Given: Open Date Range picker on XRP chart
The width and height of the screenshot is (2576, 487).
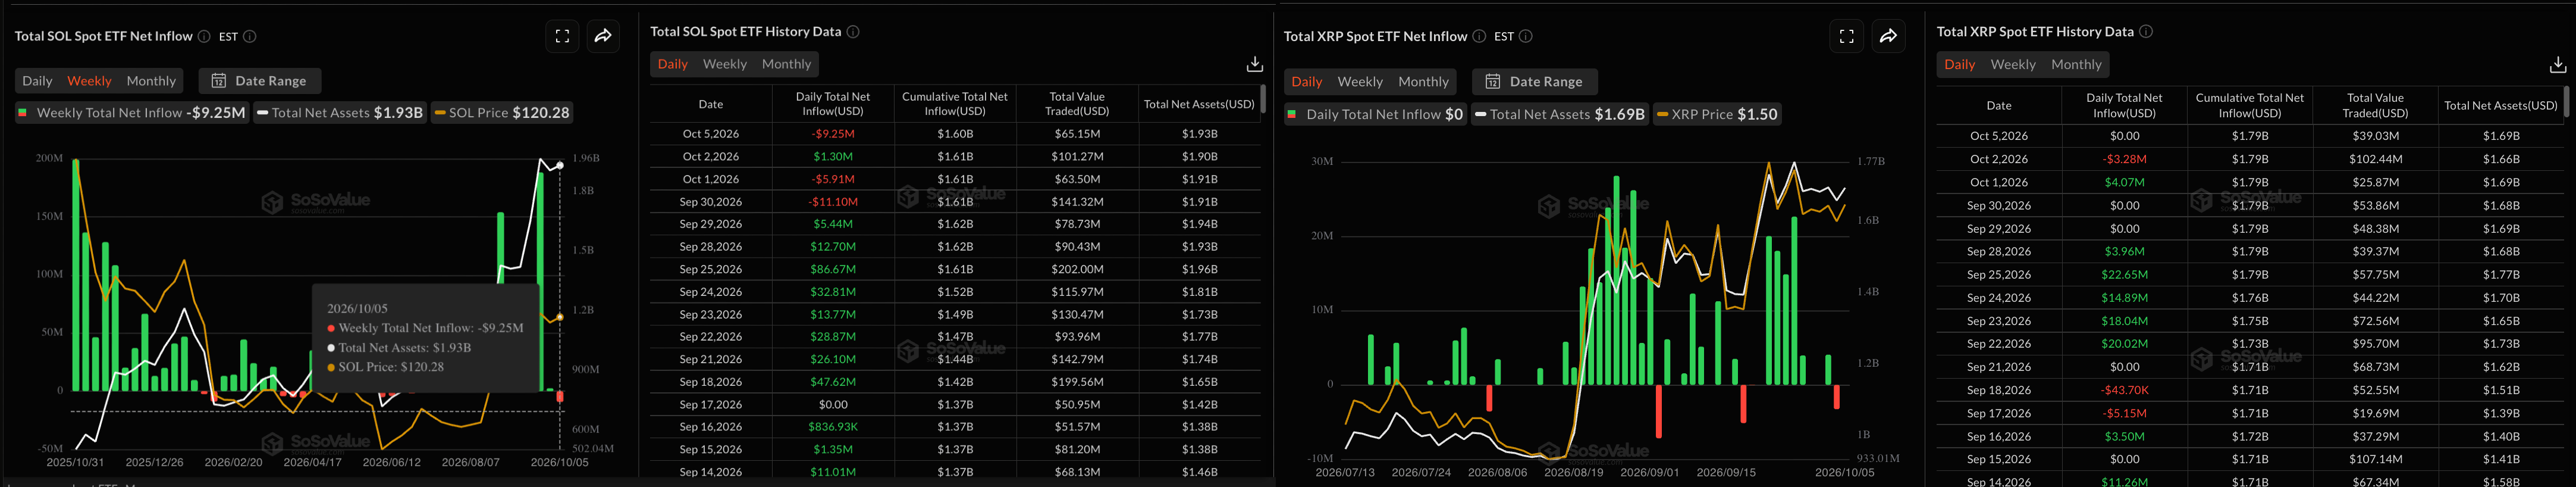Looking at the screenshot, I should (1535, 82).
